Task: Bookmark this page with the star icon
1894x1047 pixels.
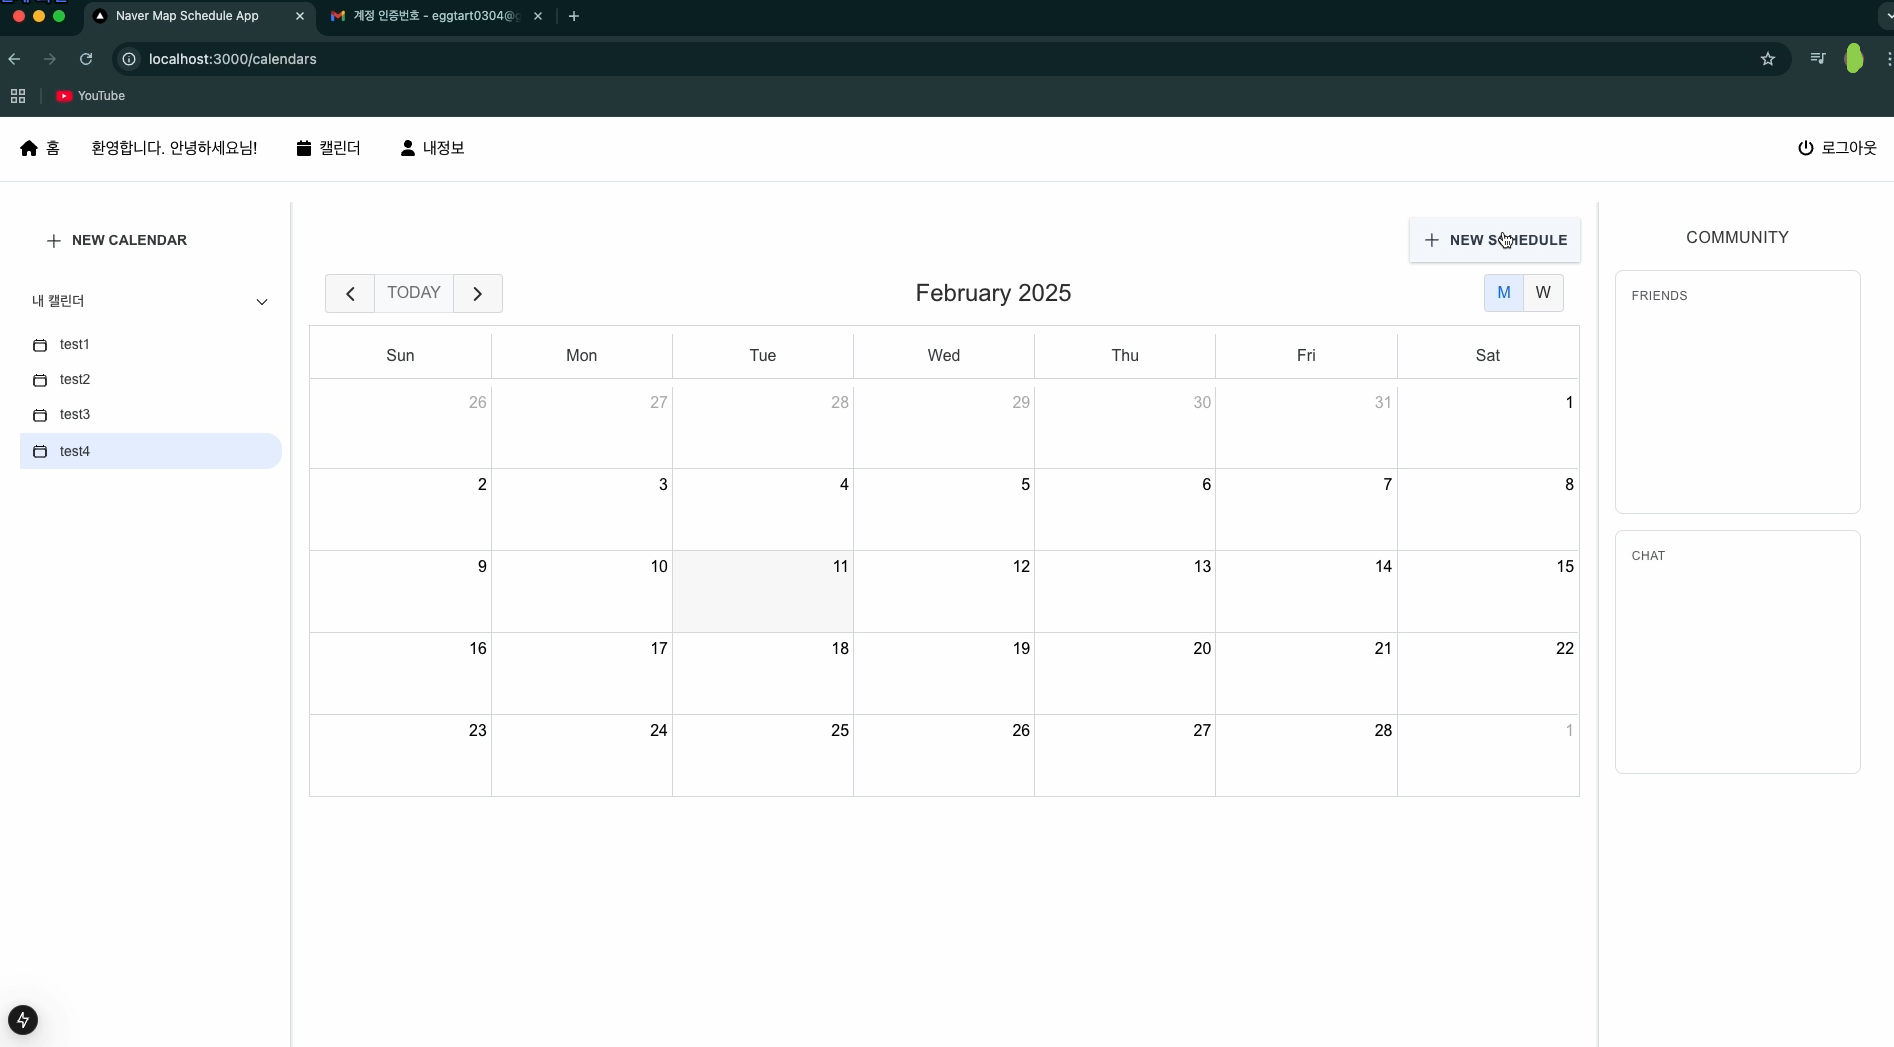Action: point(1768,59)
